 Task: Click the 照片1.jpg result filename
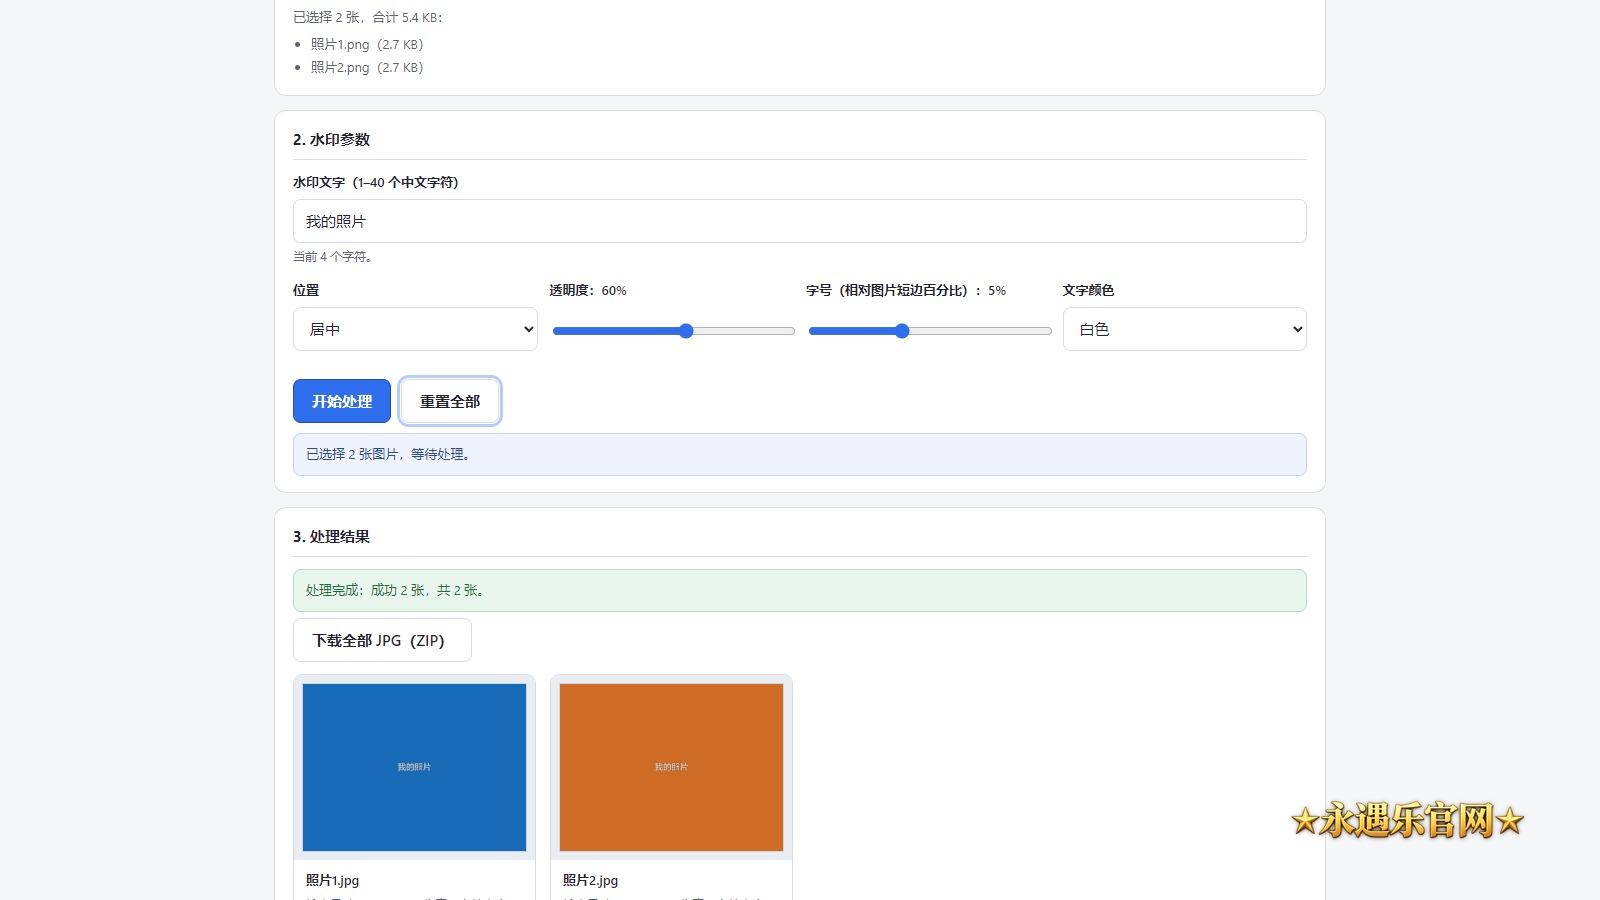[x=332, y=880]
